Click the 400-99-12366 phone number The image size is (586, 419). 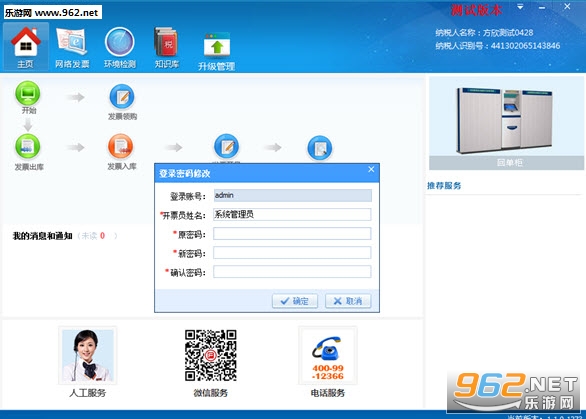point(328,372)
